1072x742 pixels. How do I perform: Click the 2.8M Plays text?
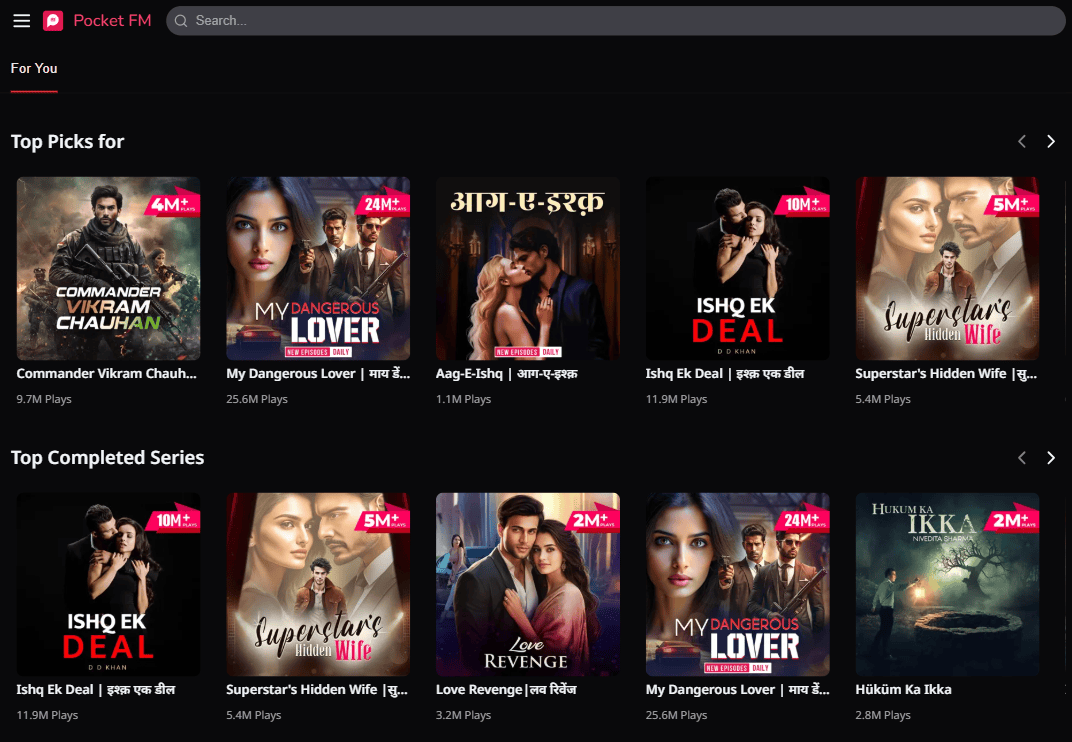click(x=883, y=715)
